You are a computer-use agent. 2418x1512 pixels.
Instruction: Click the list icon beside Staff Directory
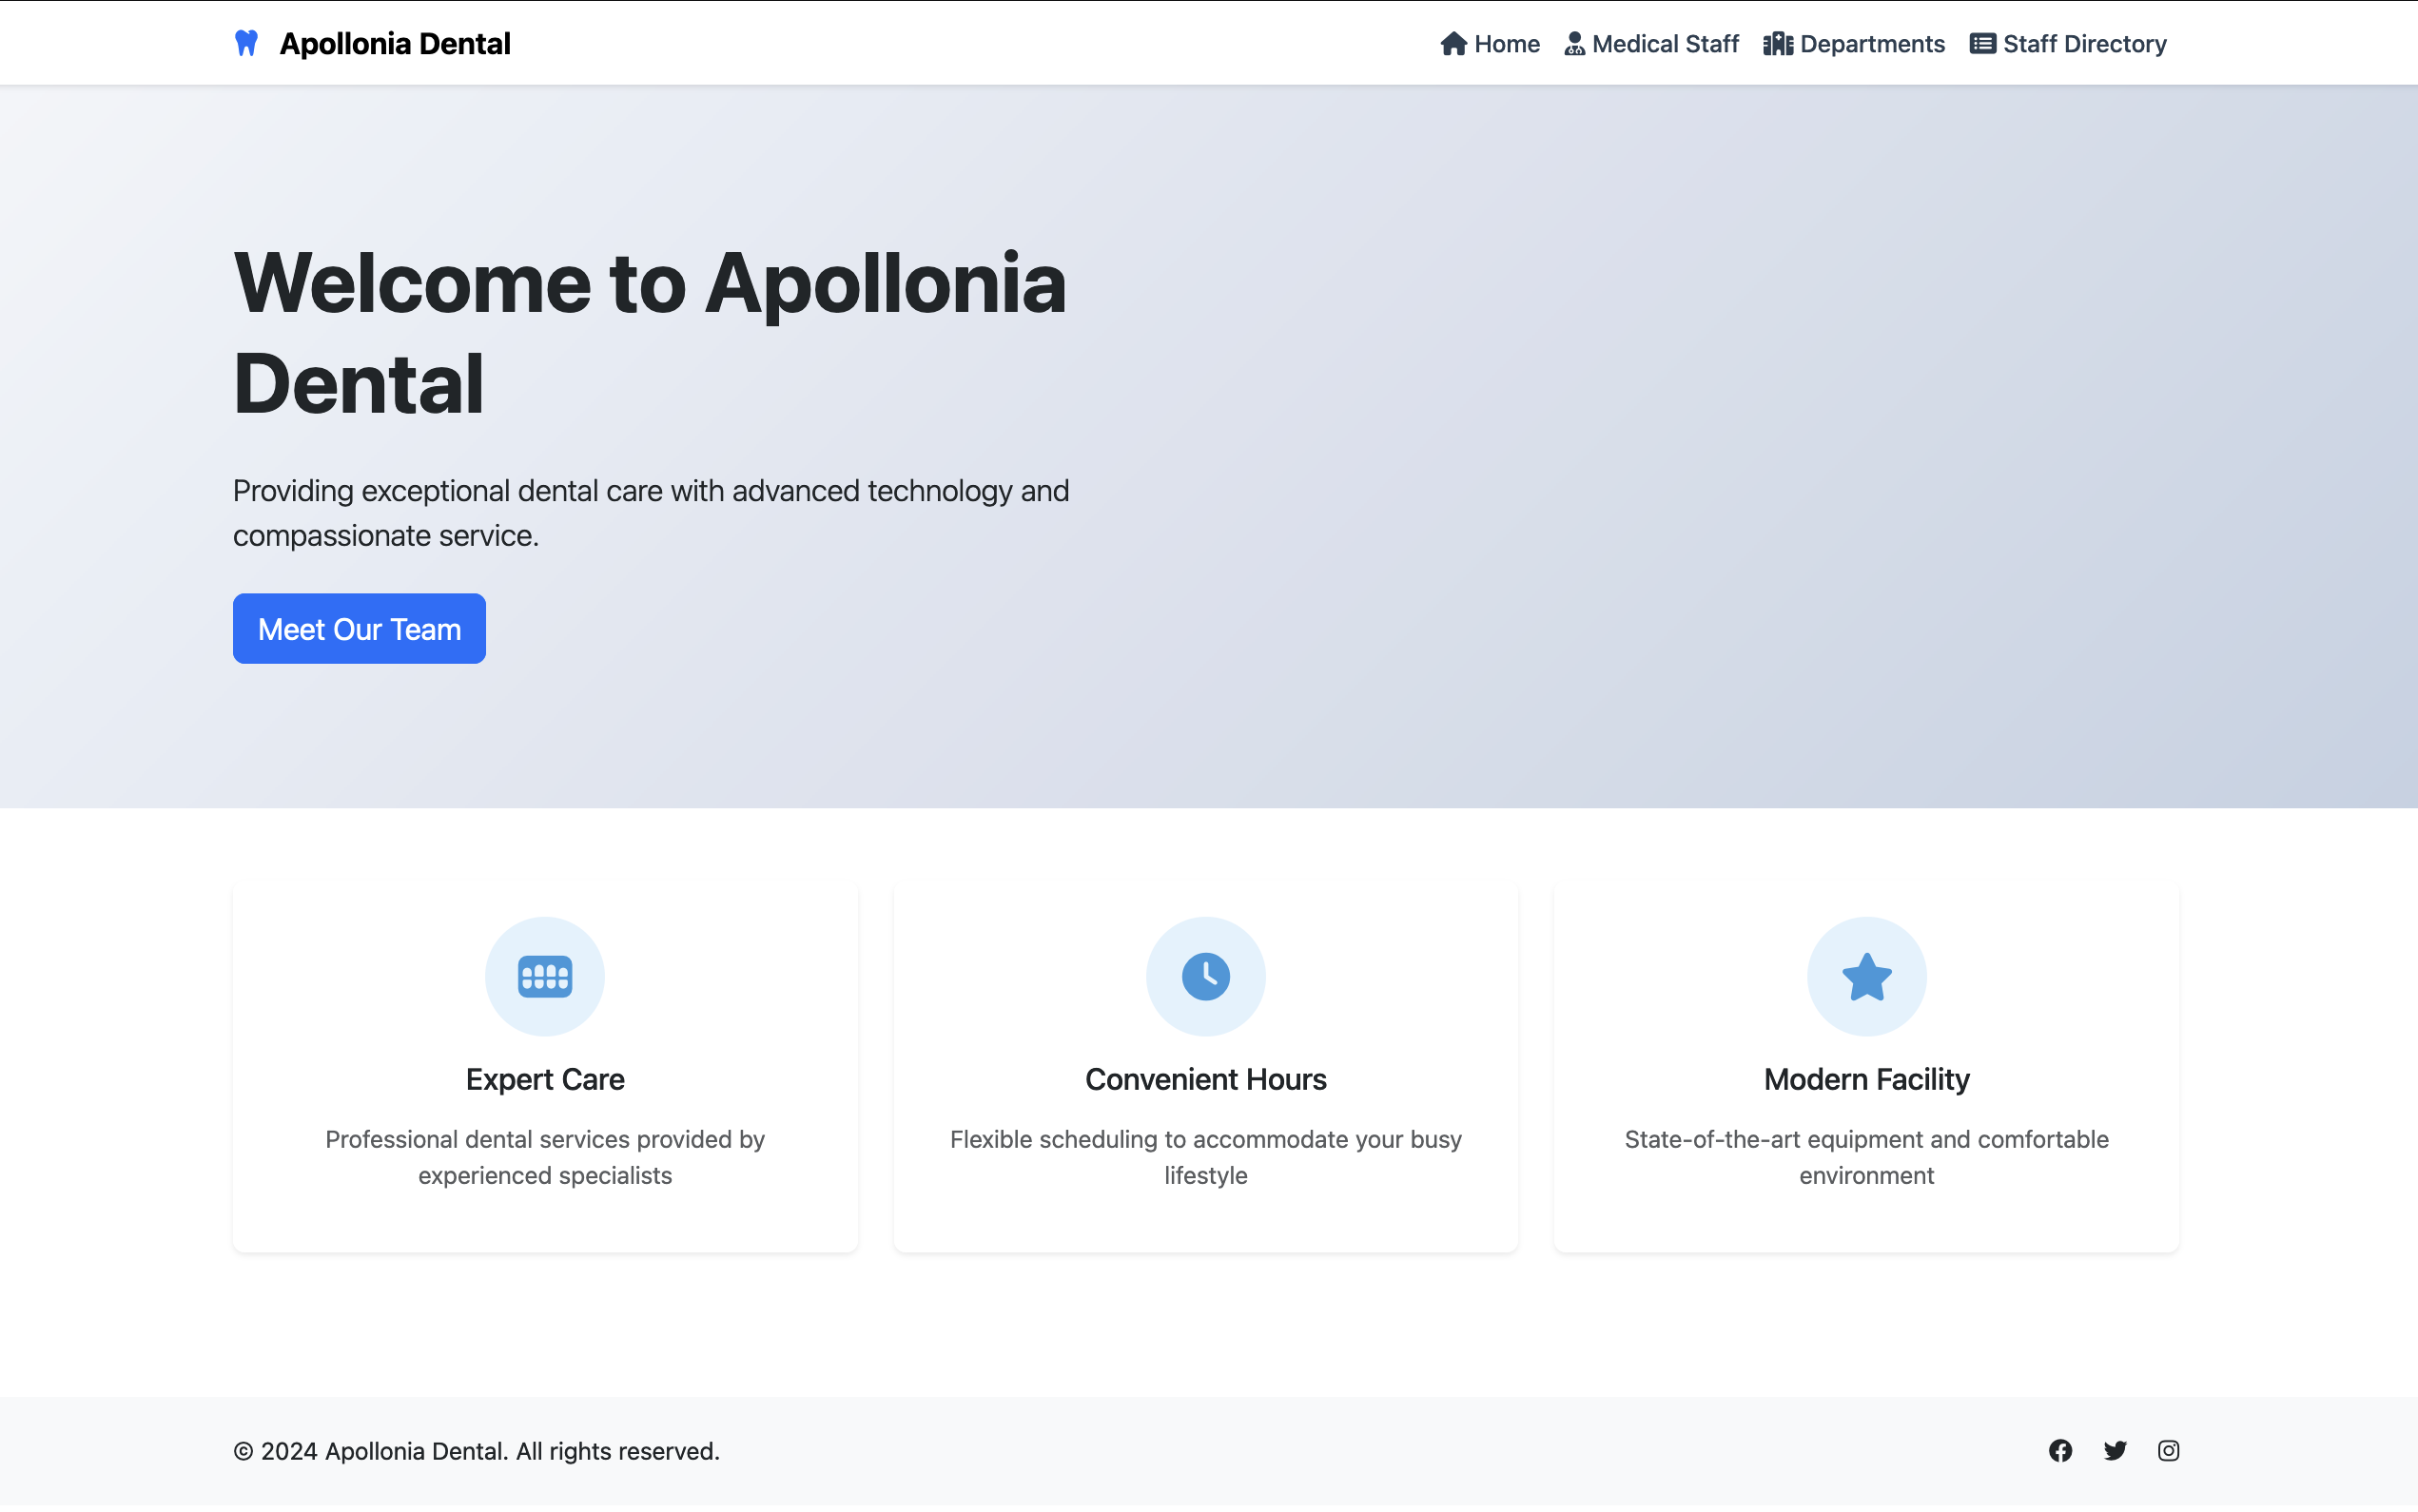[1982, 44]
